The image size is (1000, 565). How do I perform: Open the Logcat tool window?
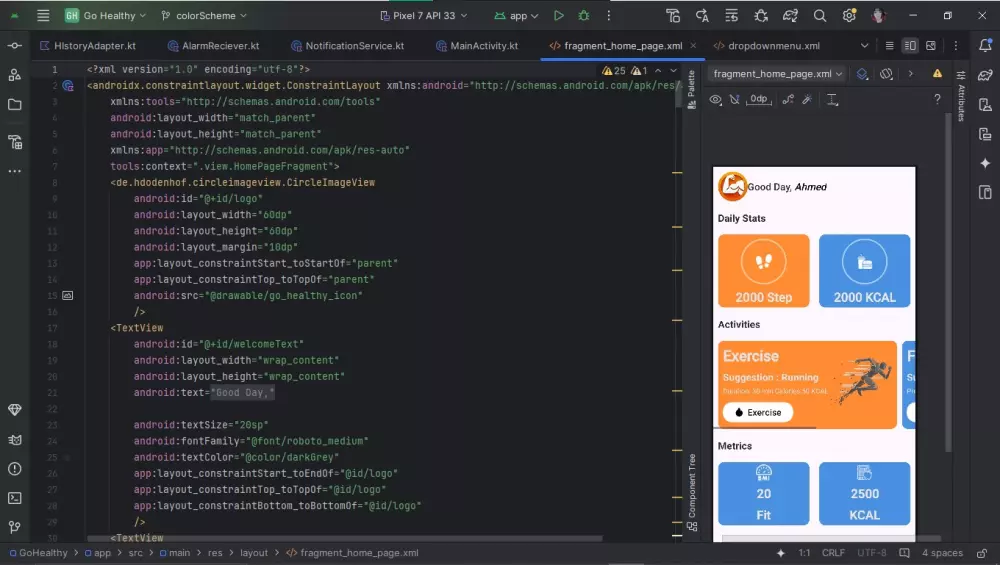[15, 439]
